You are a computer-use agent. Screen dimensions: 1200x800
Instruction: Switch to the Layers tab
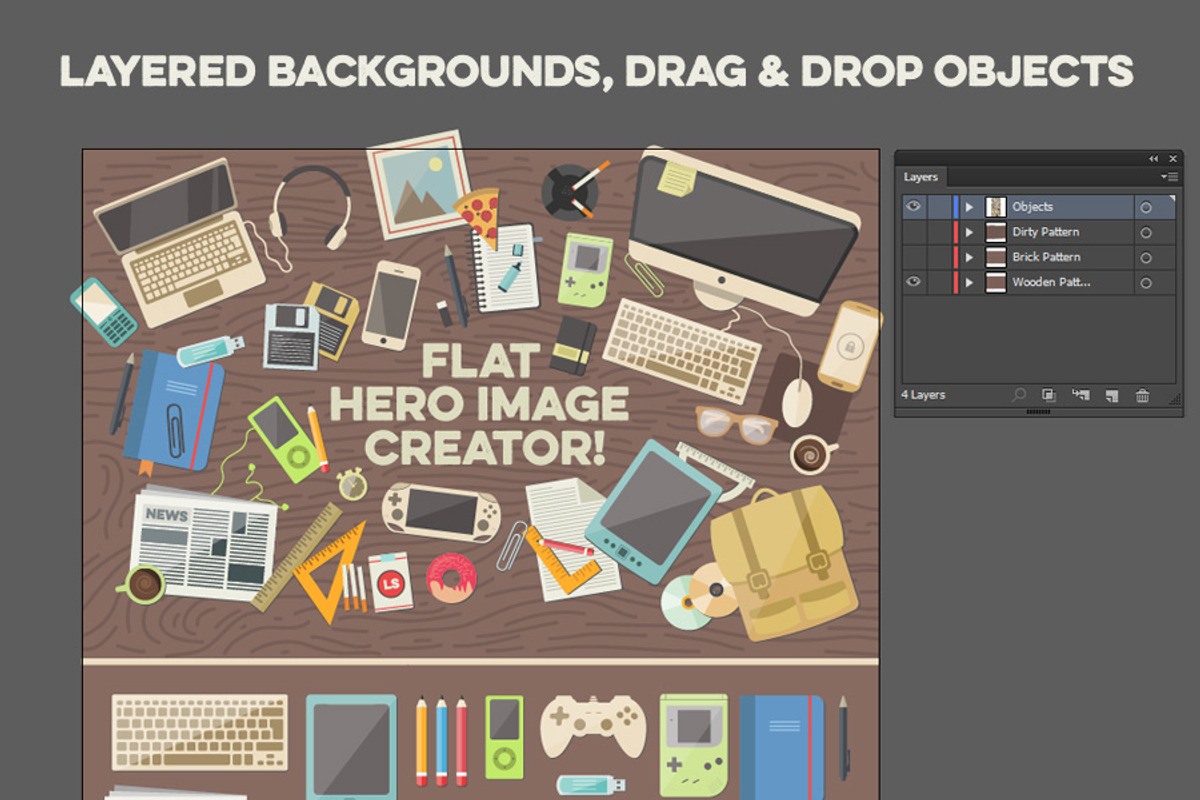(x=921, y=177)
